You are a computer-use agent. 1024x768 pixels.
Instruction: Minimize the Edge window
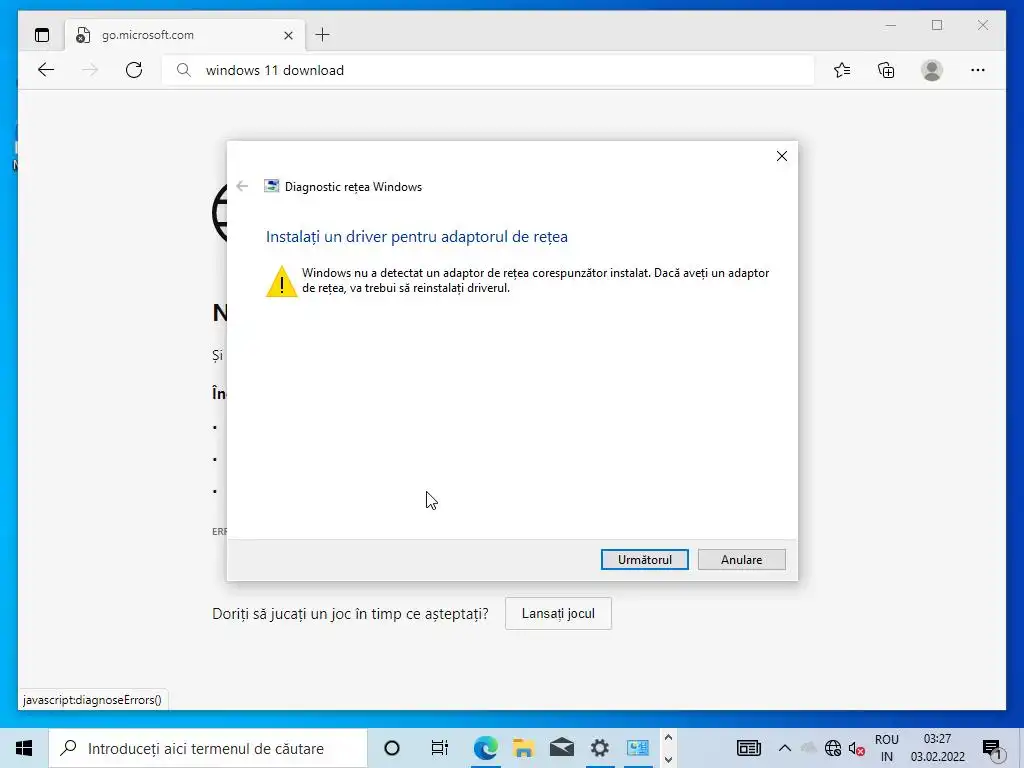tap(891, 25)
